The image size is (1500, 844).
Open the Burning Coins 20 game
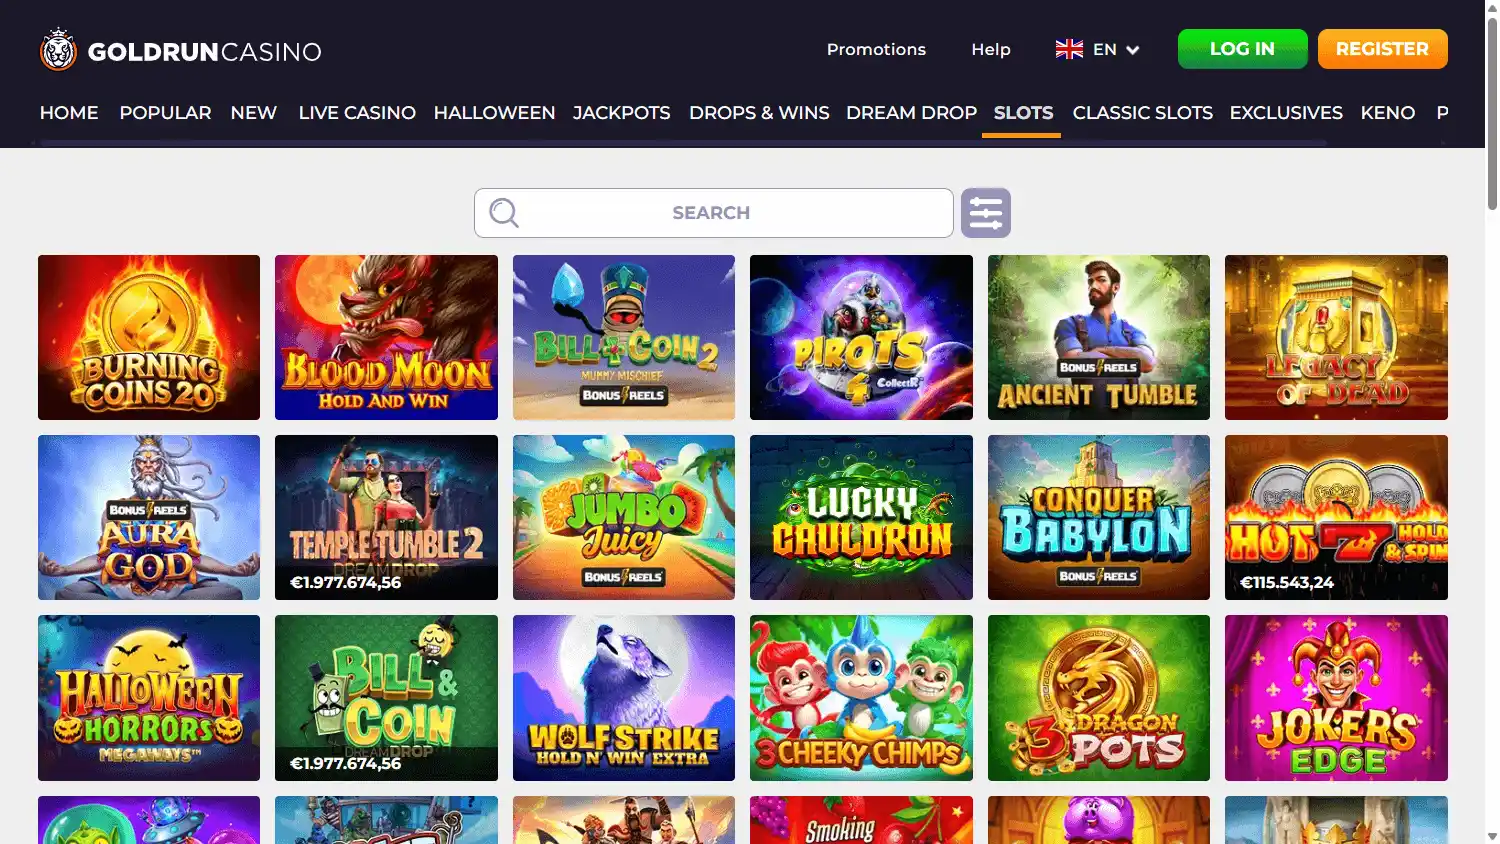tap(149, 338)
